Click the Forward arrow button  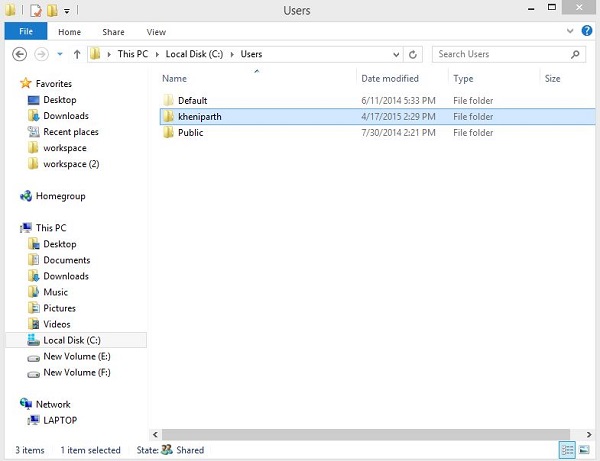tap(41, 54)
